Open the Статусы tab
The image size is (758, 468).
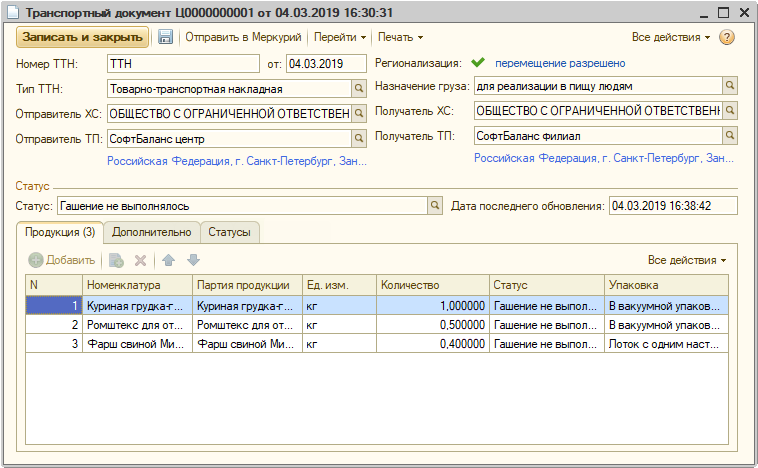coord(230,232)
